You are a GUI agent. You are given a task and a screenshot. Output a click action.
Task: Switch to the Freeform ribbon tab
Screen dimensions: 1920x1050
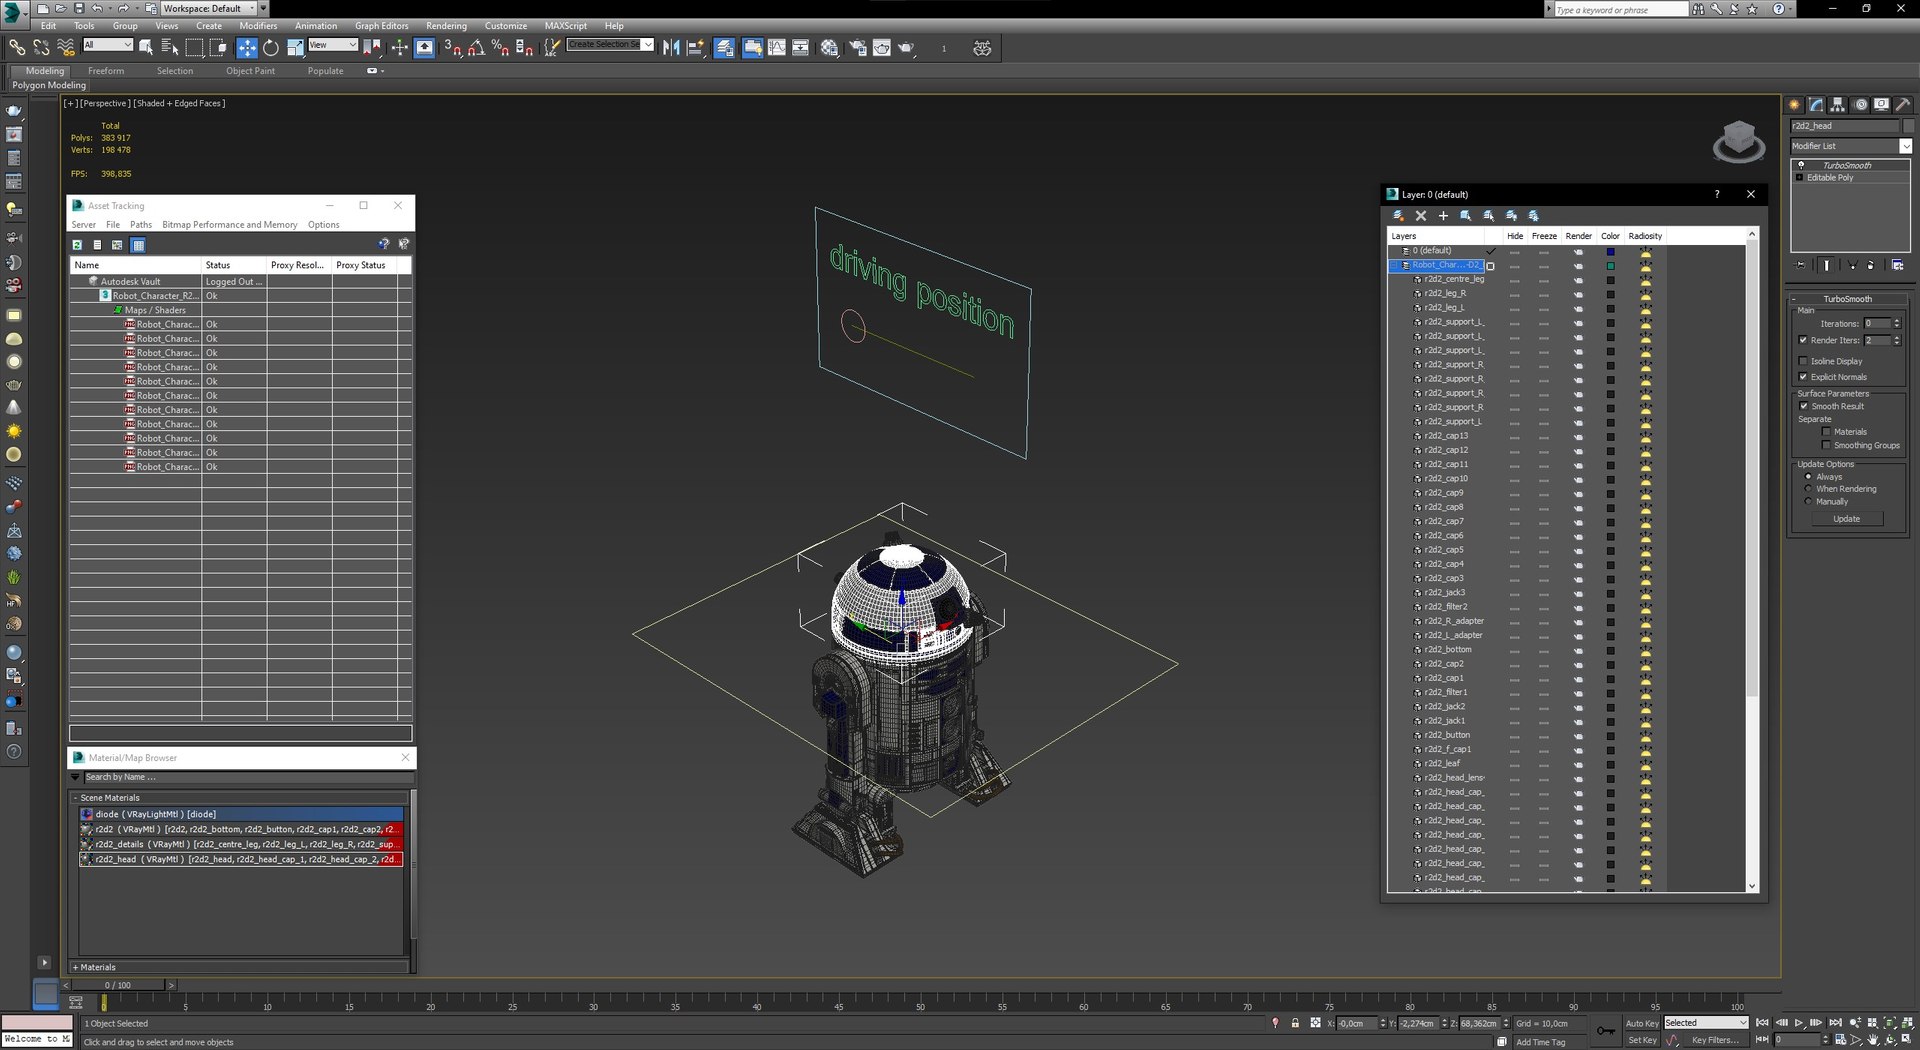click(106, 71)
